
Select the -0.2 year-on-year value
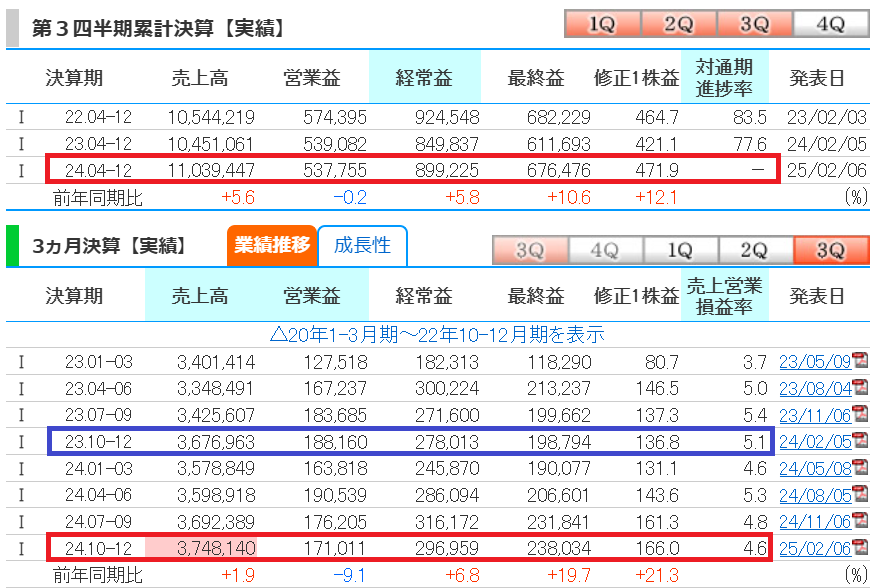[350, 197]
